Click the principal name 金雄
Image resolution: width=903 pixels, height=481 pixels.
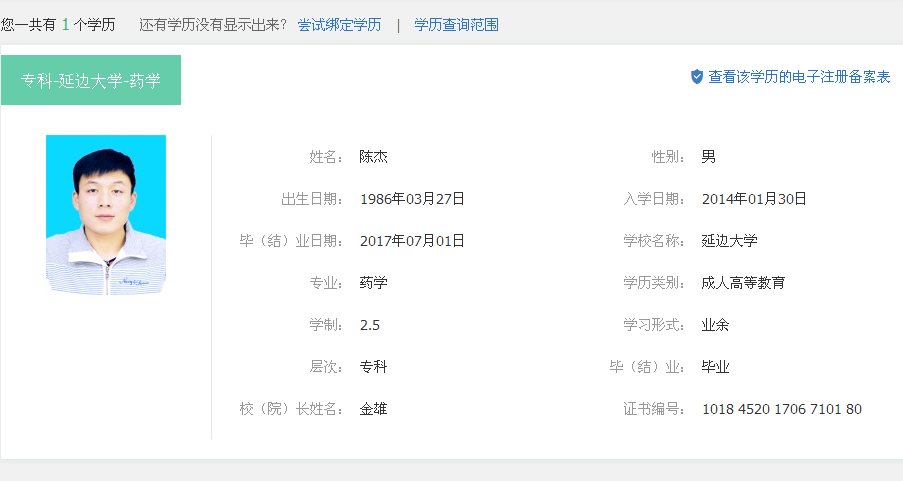(x=373, y=409)
